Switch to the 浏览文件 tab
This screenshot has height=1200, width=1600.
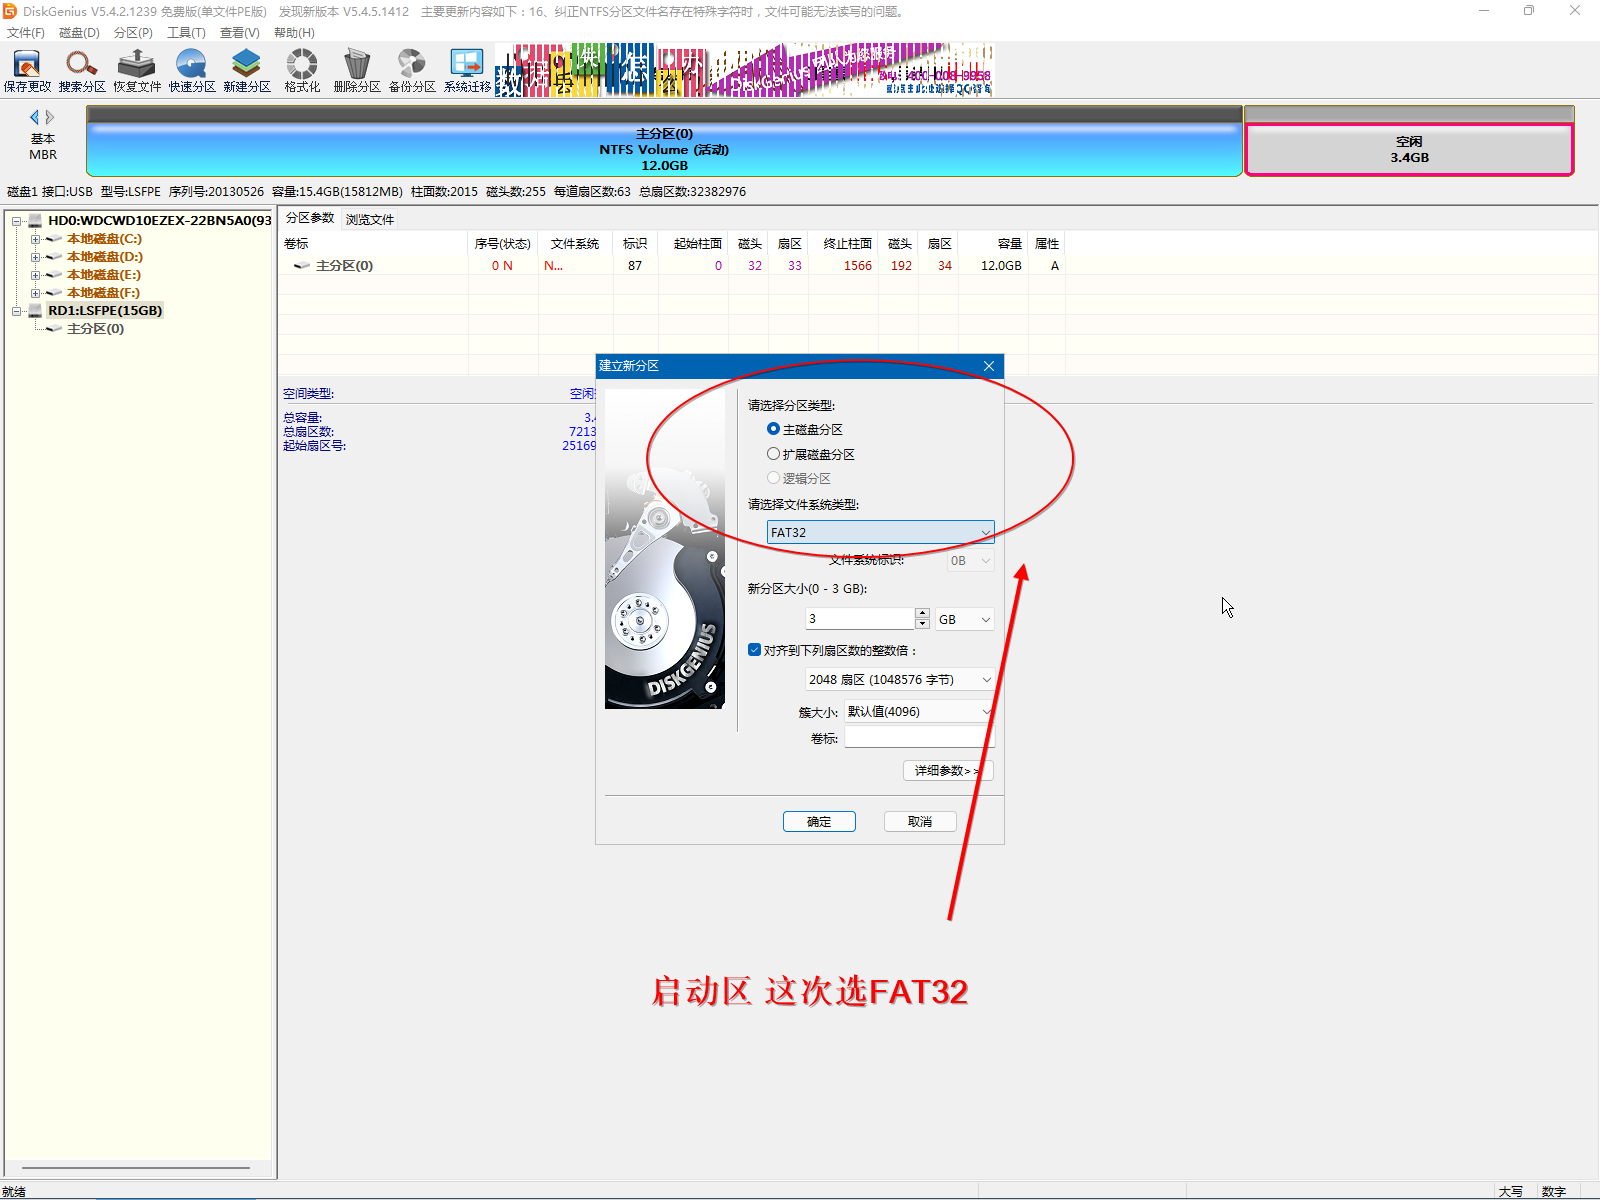click(x=370, y=219)
